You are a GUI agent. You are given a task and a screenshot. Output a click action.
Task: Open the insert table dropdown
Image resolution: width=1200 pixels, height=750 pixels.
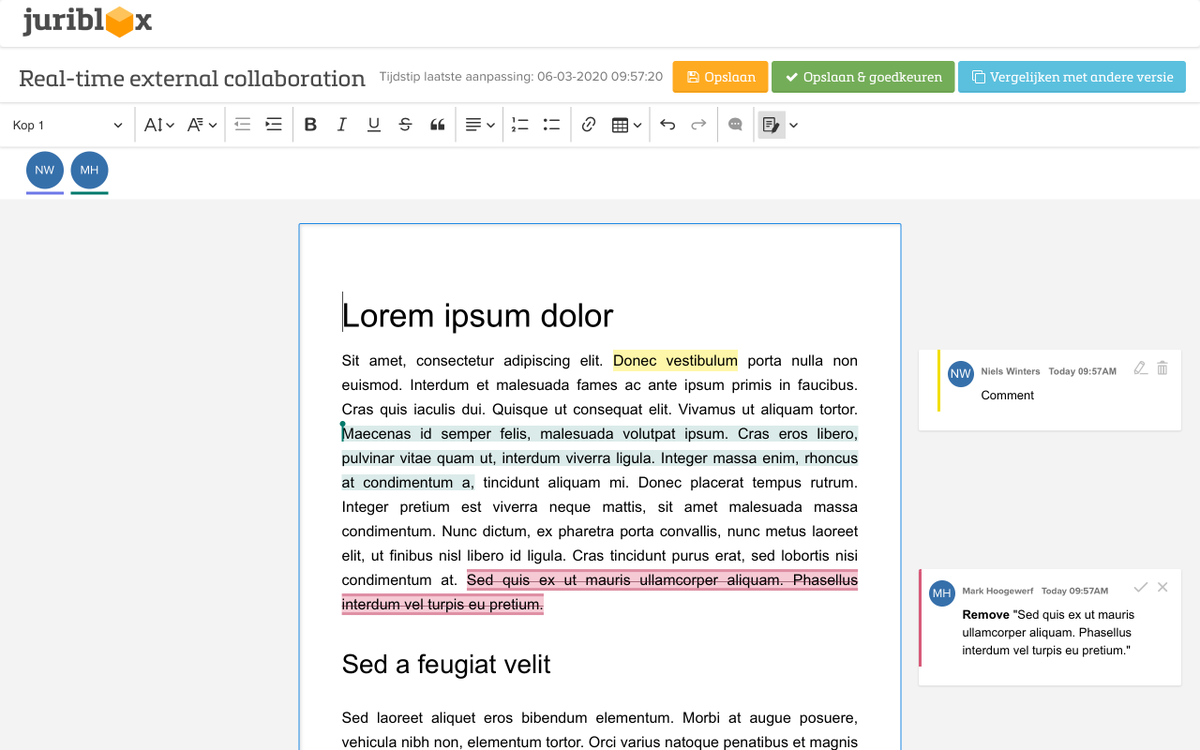point(626,125)
